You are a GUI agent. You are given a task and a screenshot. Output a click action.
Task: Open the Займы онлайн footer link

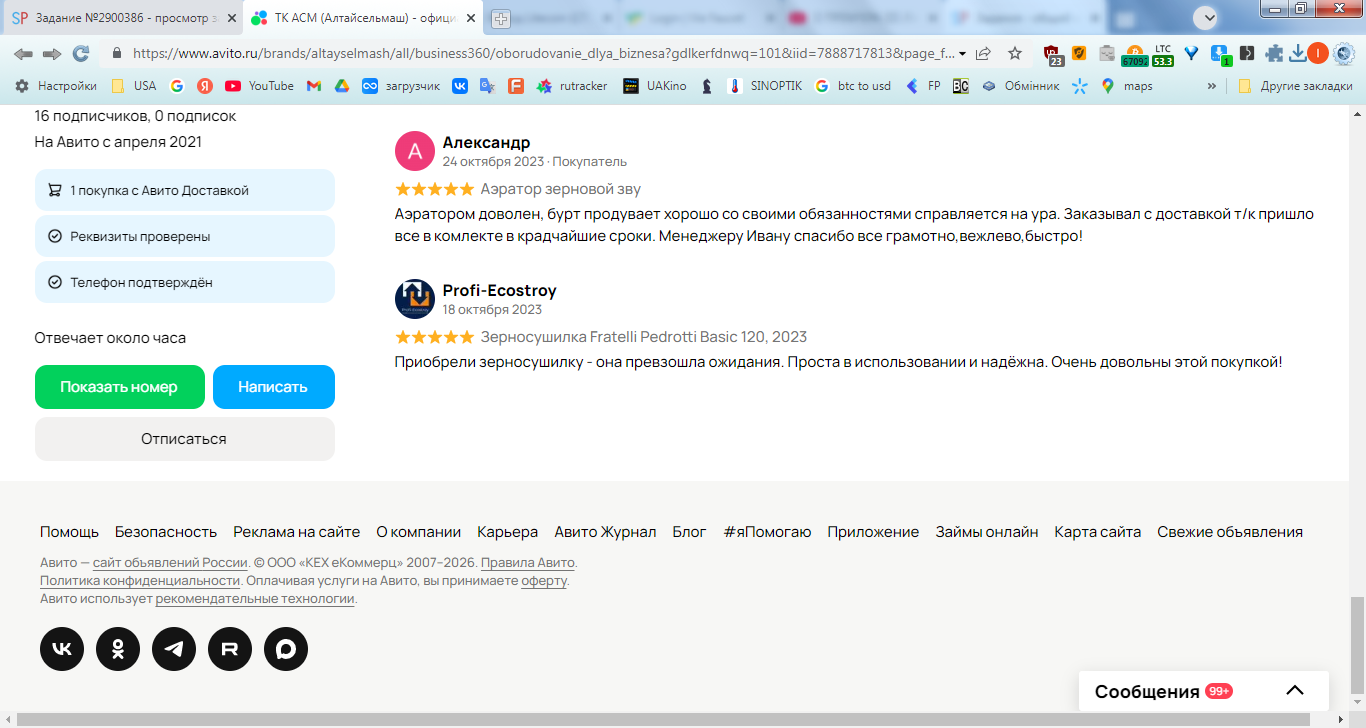[987, 532]
